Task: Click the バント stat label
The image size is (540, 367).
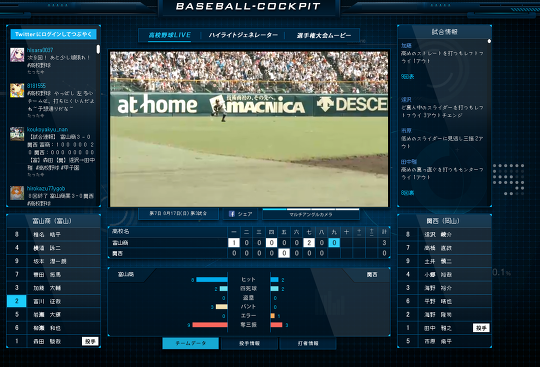Action: [248, 306]
